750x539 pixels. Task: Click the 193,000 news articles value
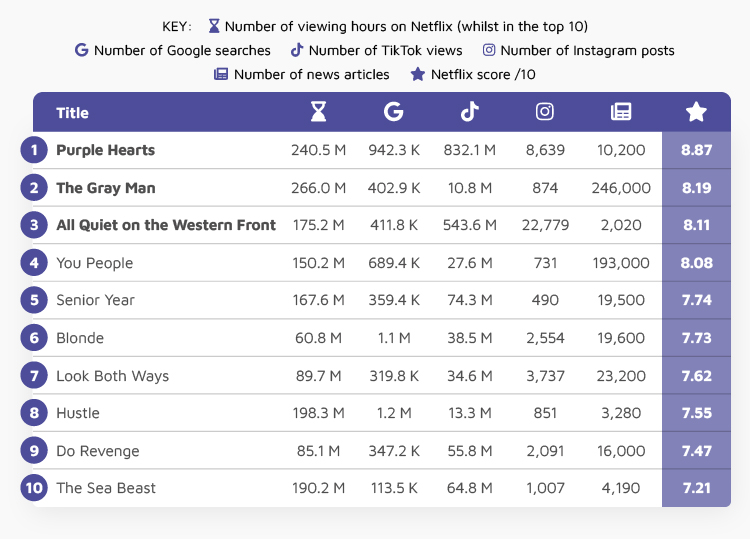tap(621, 263)
